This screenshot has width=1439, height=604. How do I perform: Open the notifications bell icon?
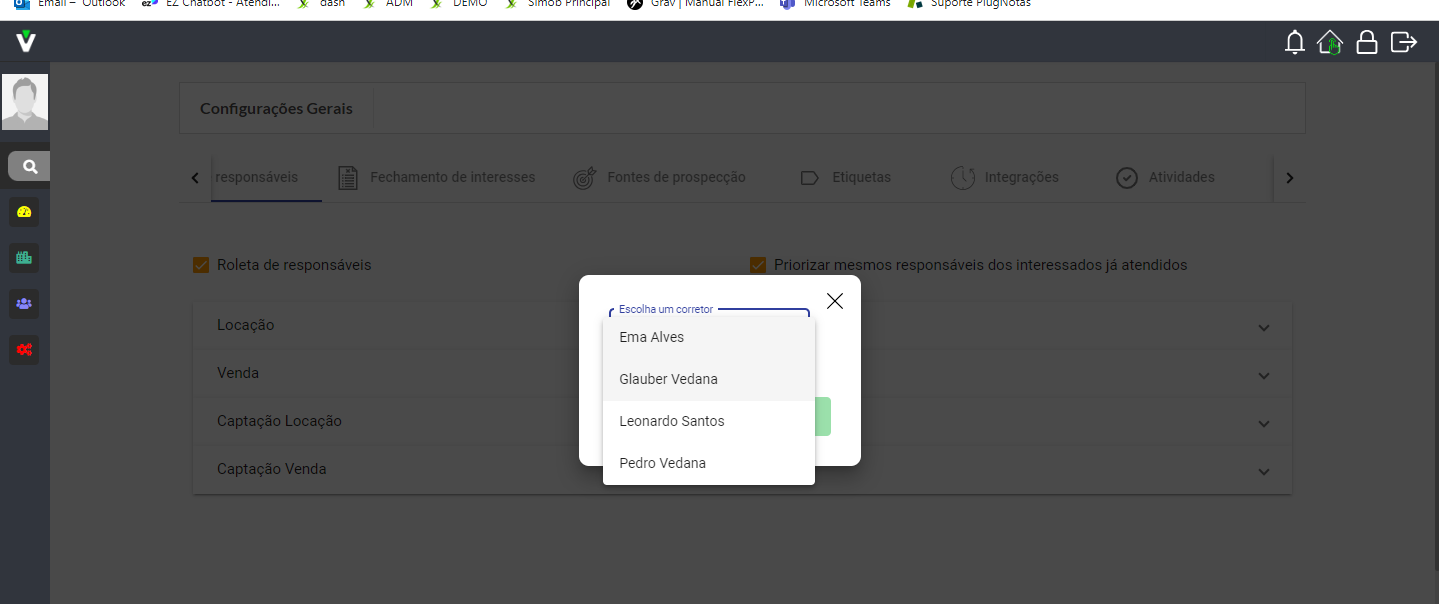[1295, 42]
